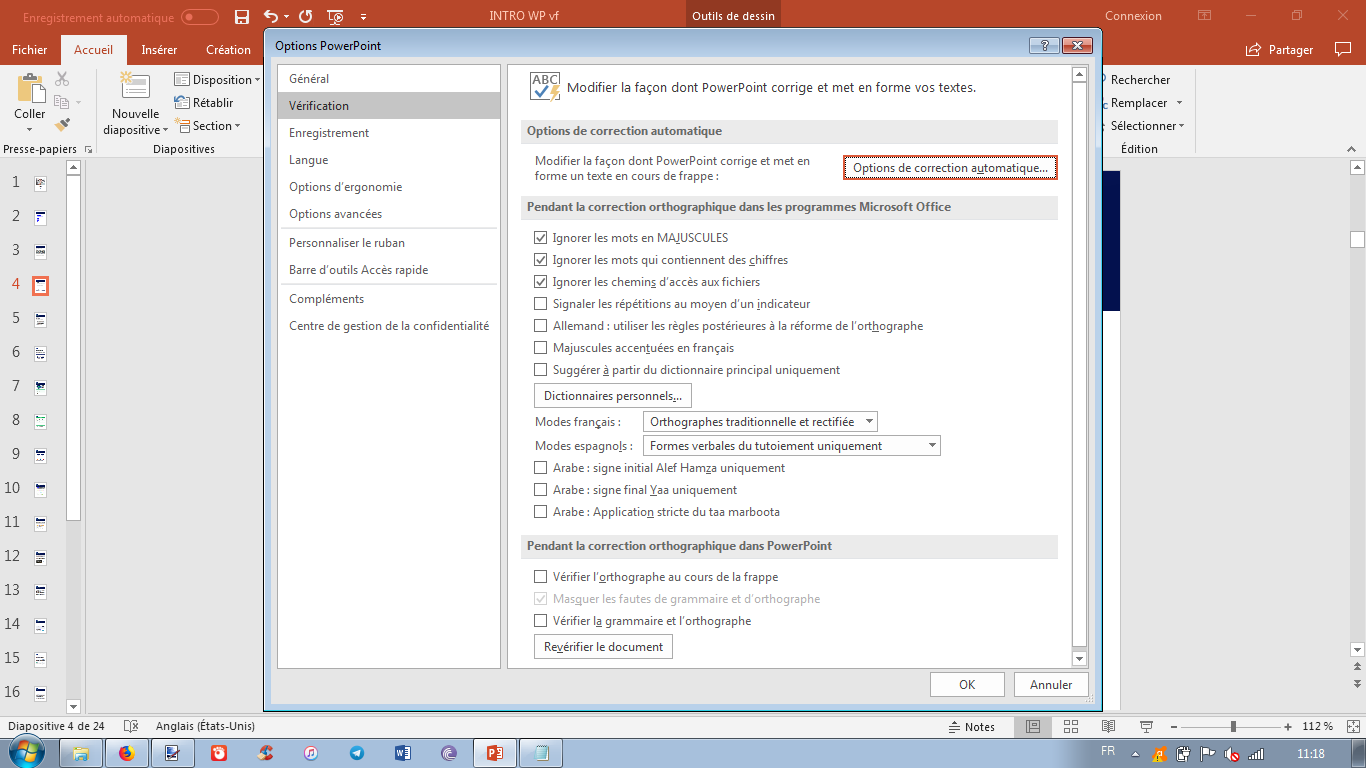Open the Customize Quick Access Toolbar dropdown

[363, 17]
